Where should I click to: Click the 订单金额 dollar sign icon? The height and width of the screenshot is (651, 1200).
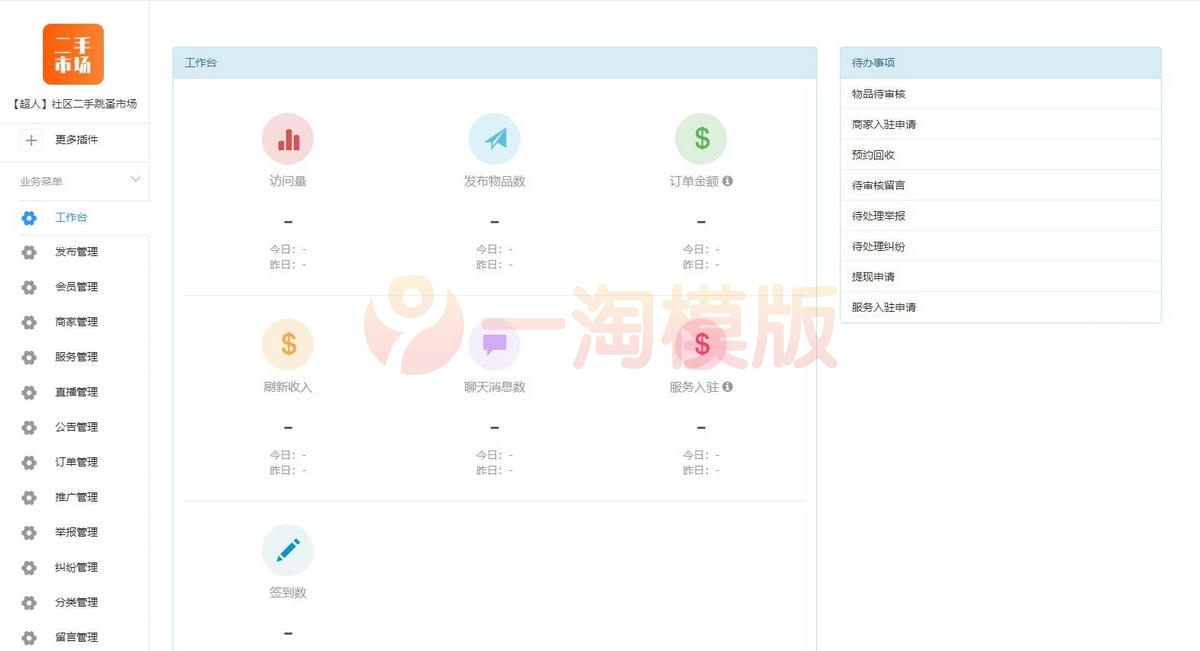tap(701, 140)
